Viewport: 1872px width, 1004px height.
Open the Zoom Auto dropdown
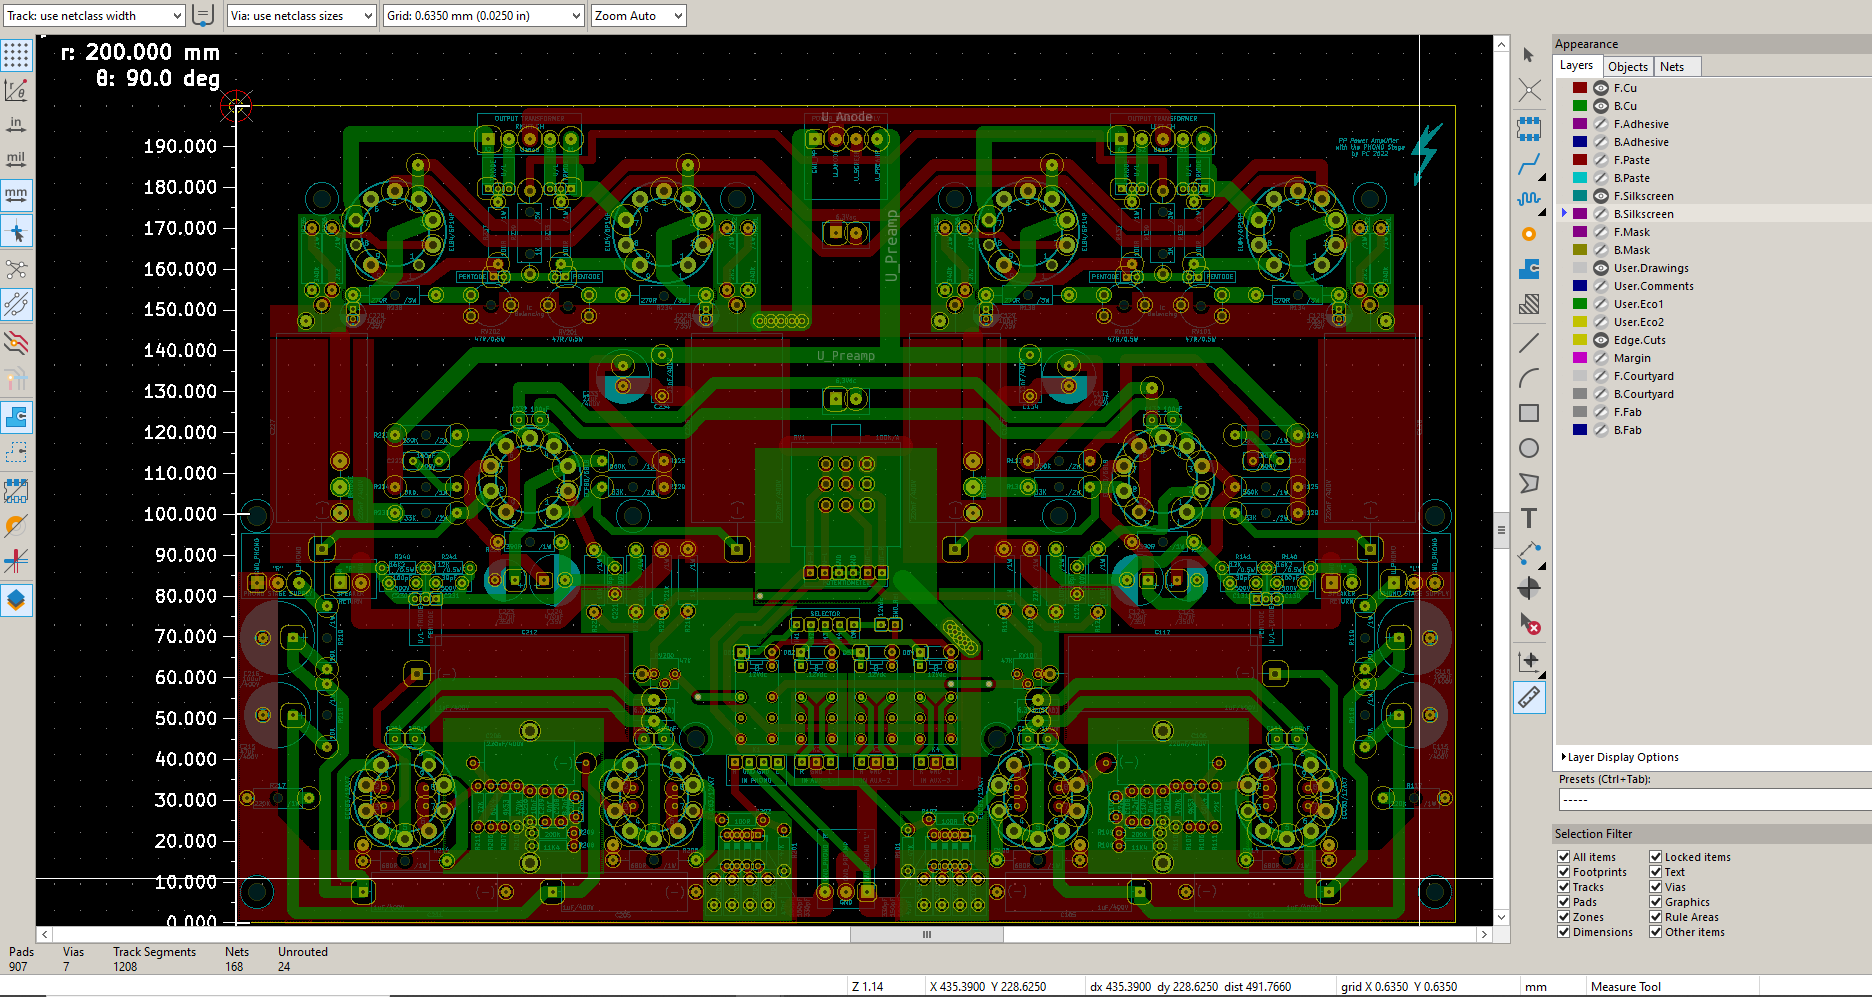point(639,16)
